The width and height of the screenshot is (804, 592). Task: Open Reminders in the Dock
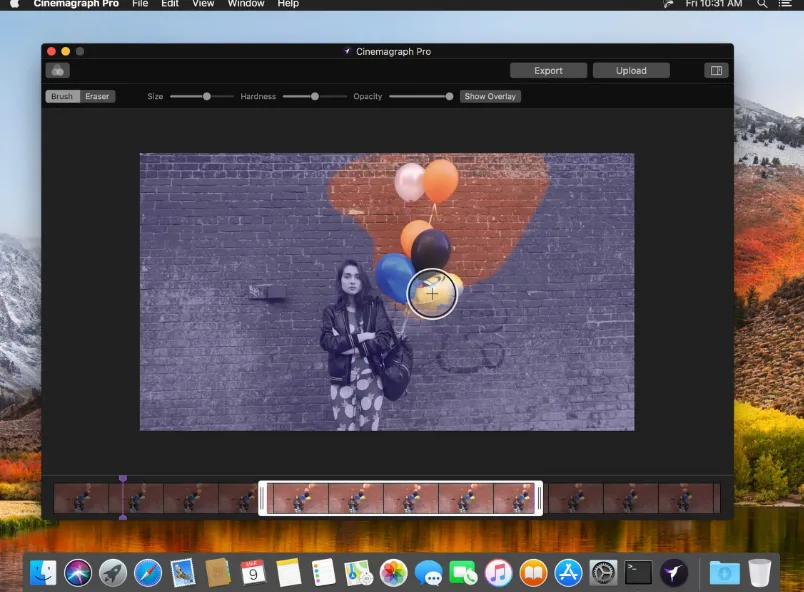(324, 573)
